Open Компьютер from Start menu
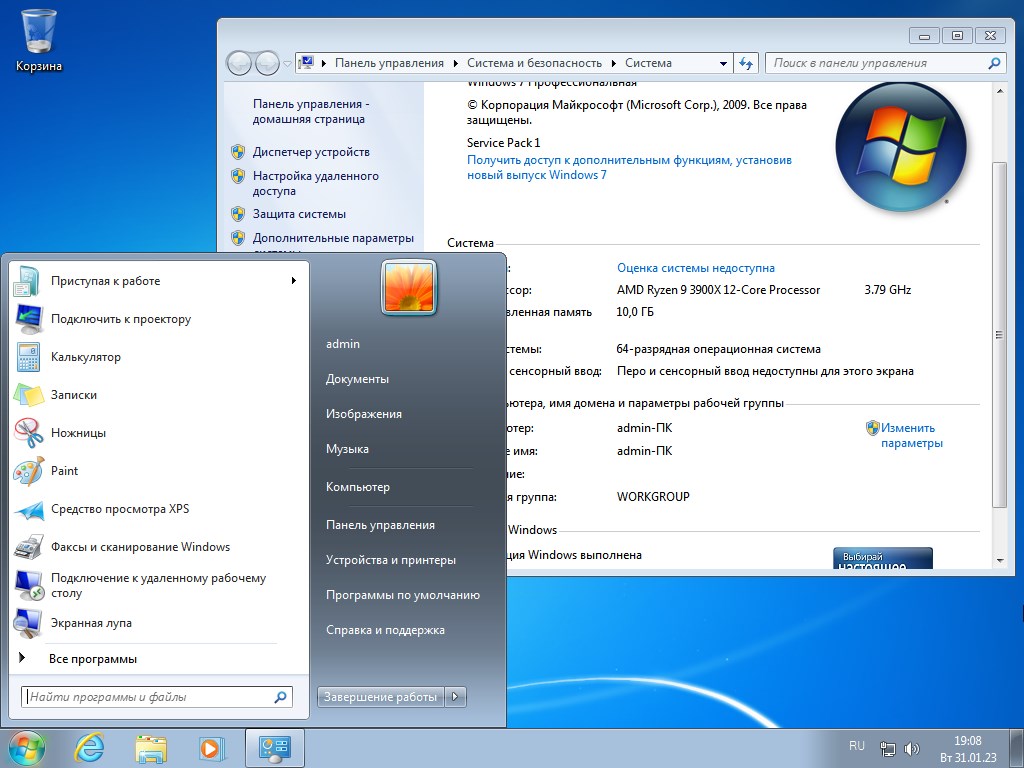 [x=358, y=487]
